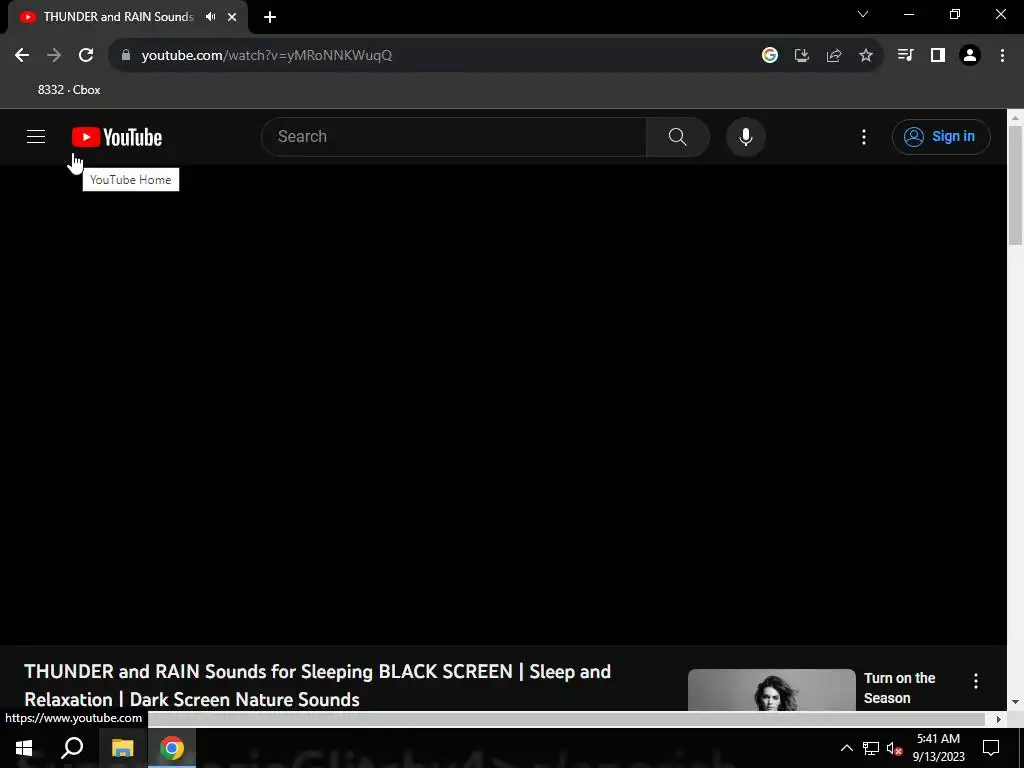Open Chrome profile avatar

[970, 56]
